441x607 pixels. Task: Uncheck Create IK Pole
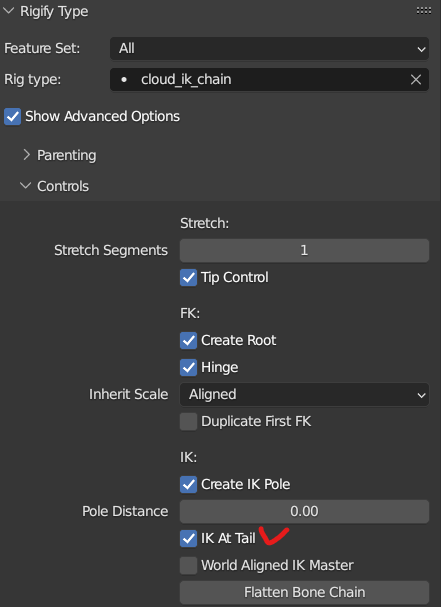tap(188, 485)
